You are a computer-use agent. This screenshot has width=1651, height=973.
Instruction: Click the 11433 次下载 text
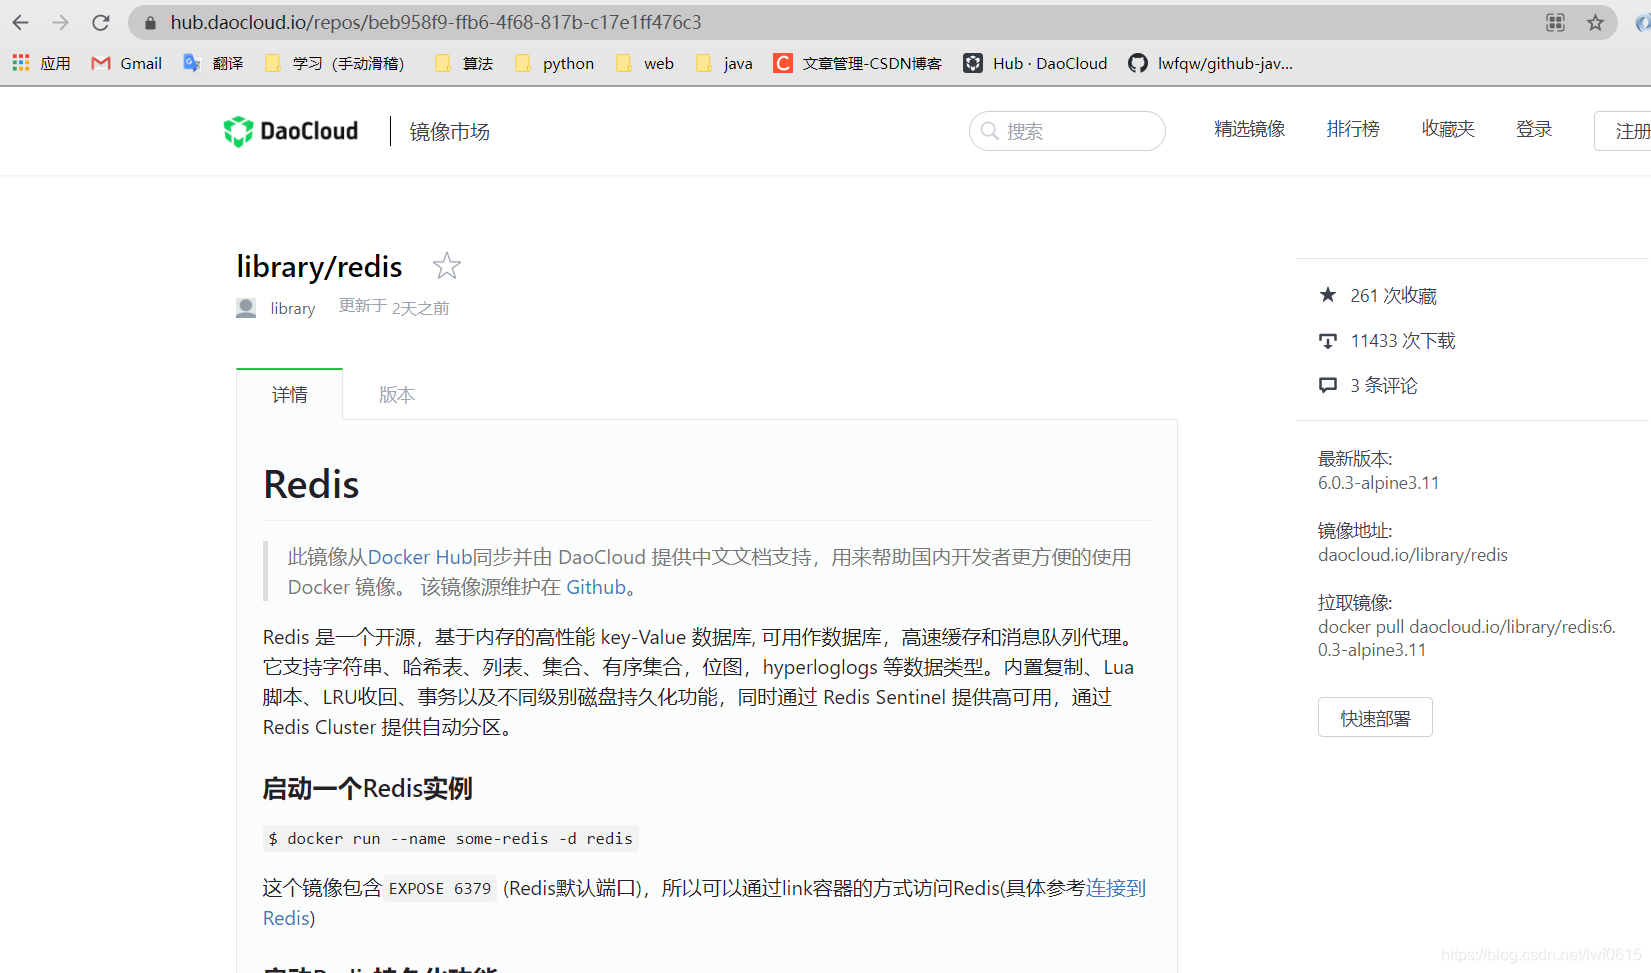[1403, 341]
